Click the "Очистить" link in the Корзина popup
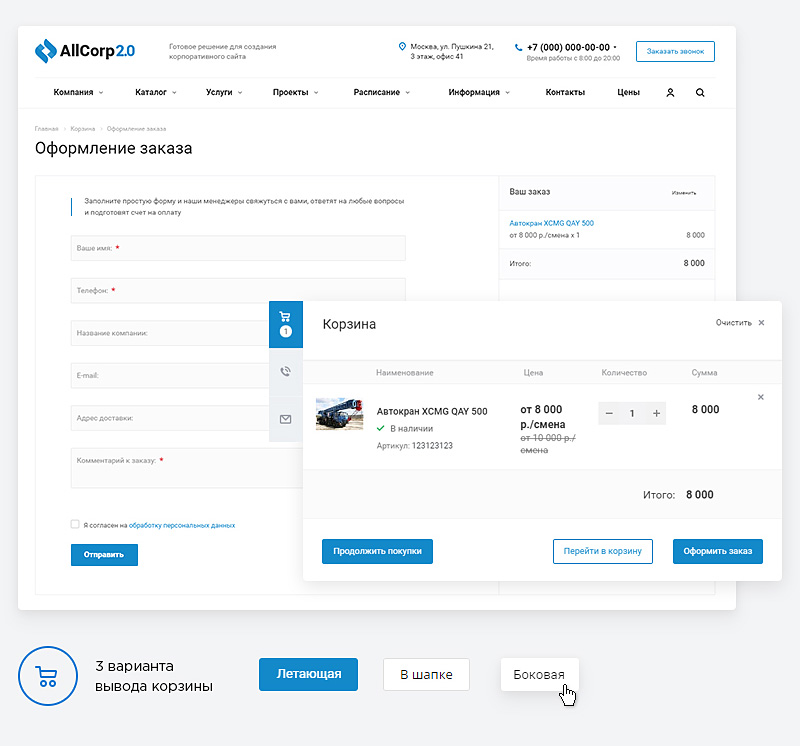The width and height of the screenshot is (800, 746). pos(732,323)
